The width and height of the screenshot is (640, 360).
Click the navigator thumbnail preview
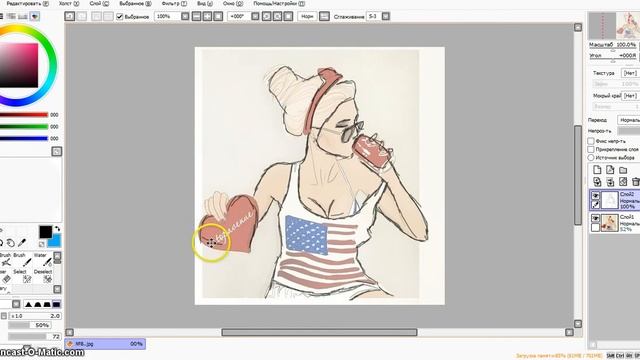pos(614,26)
